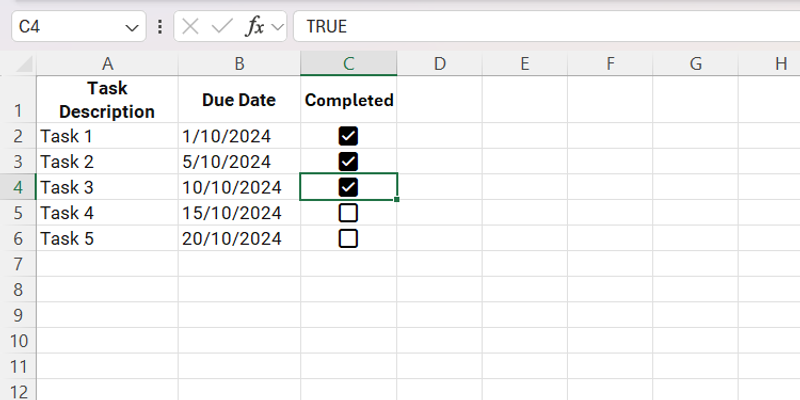The height and width of the screenshot is (400, 800).
Task: Uncheck the Task 2 completed checkbox
Action: tap(348, 161)
